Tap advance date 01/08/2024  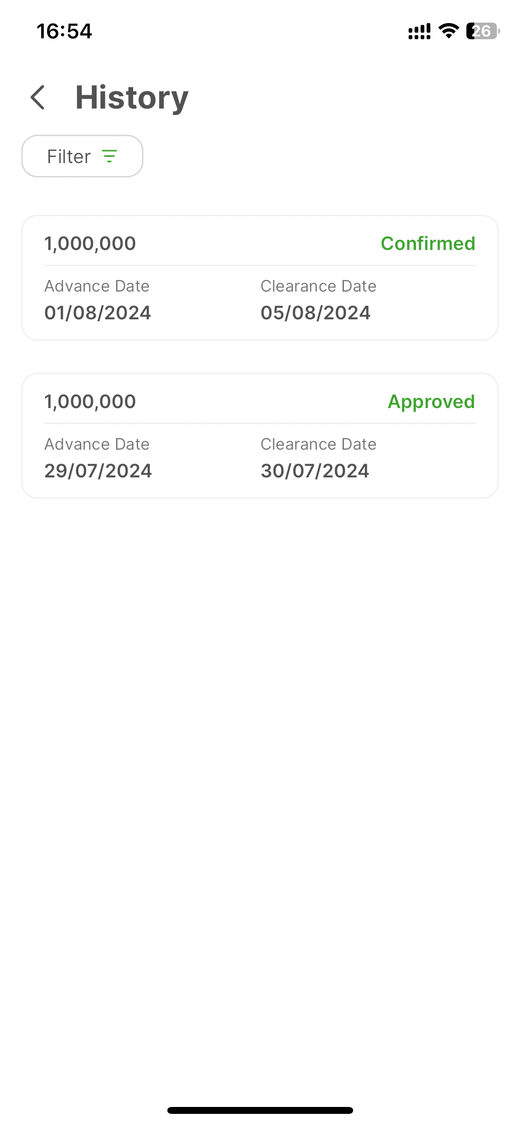[x=98, y=313]
